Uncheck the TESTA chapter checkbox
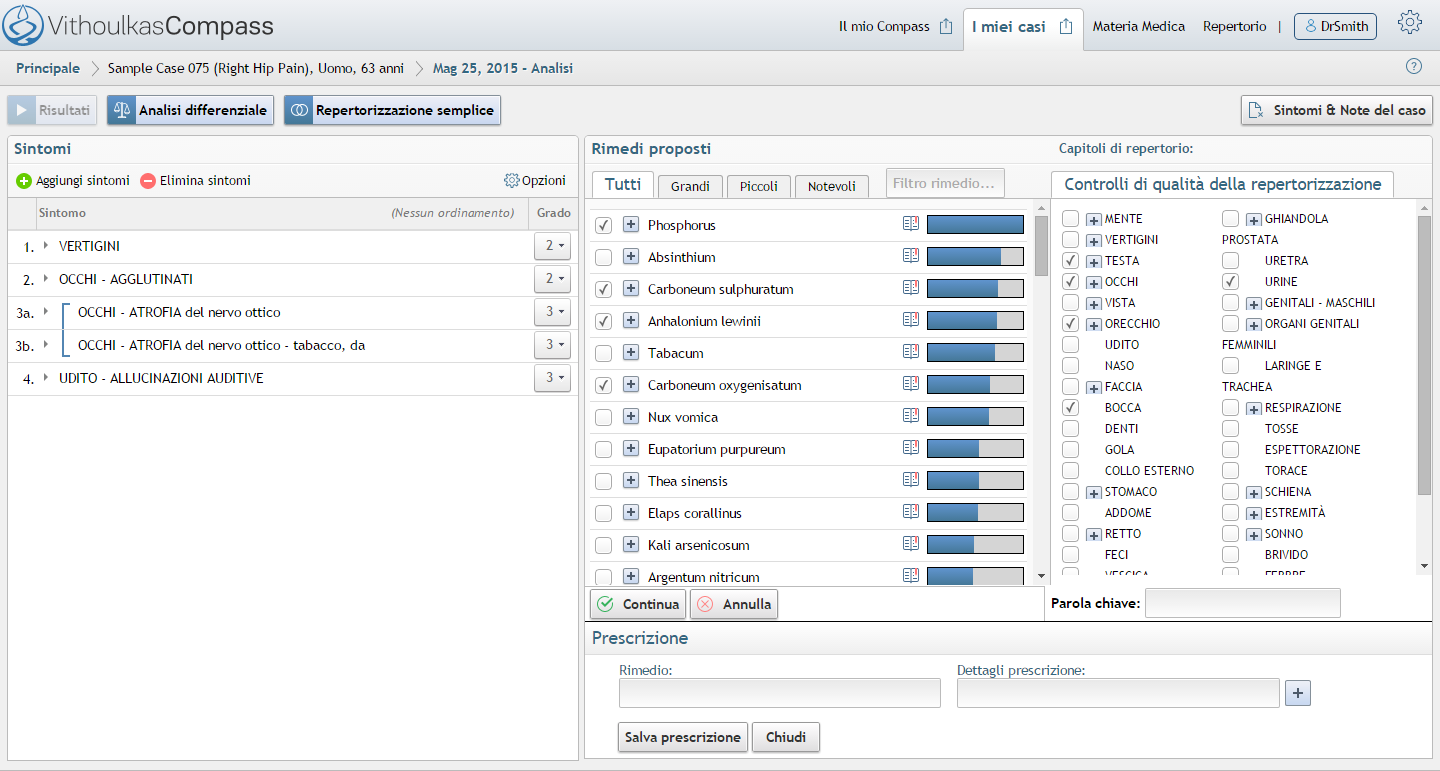Screen dimensions: 1440x771 (x=1071, y=260)
